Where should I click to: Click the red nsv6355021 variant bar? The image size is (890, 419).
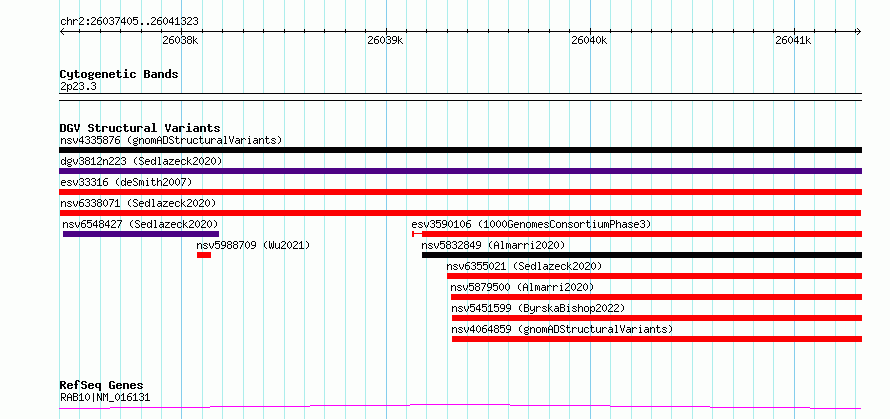point(654,276)
